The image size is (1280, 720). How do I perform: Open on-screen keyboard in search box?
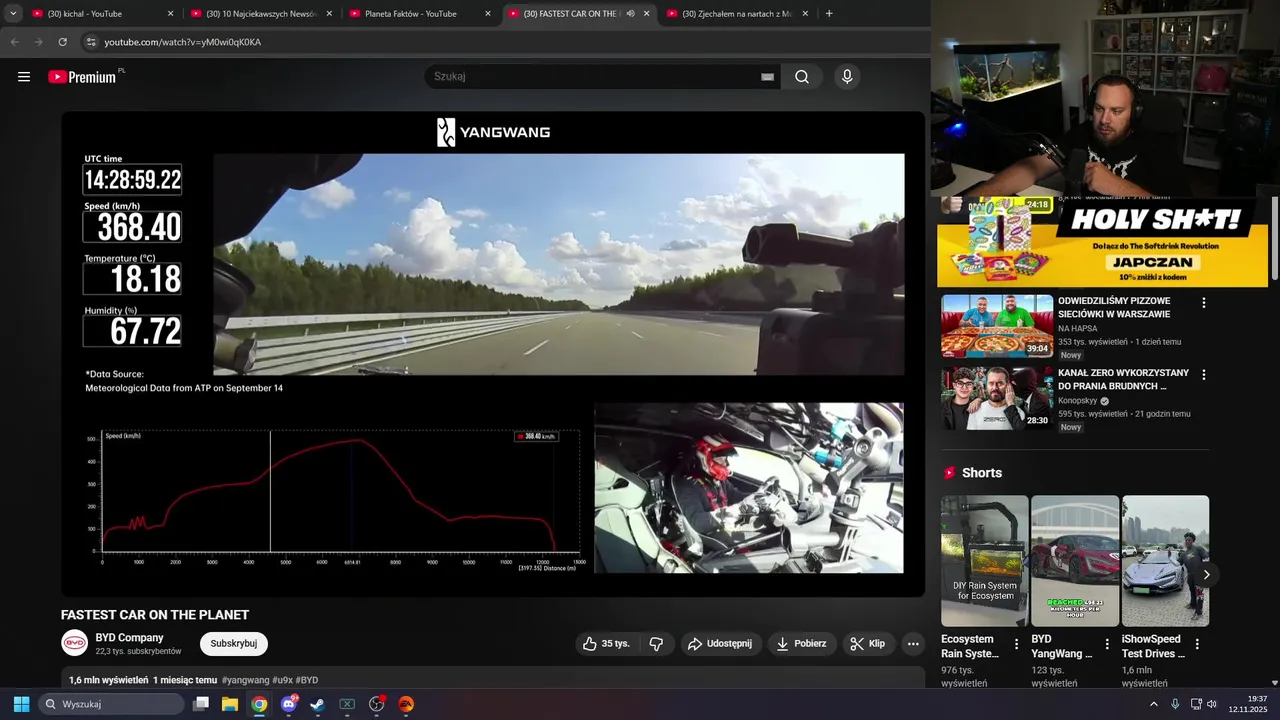(767, 77)
